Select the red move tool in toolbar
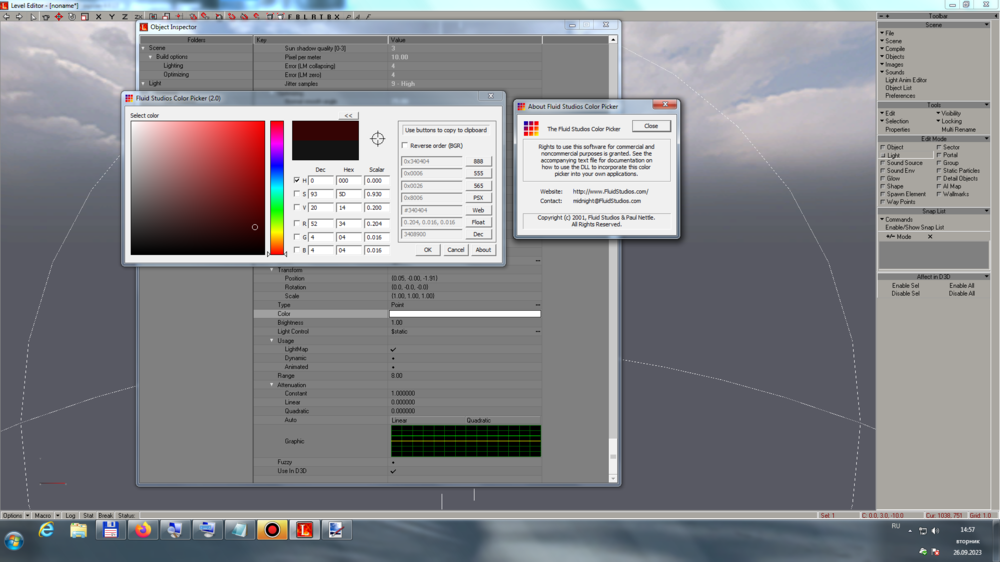Image resolution: width=1000 pixels, height=562 pixels. click(58, 17)
